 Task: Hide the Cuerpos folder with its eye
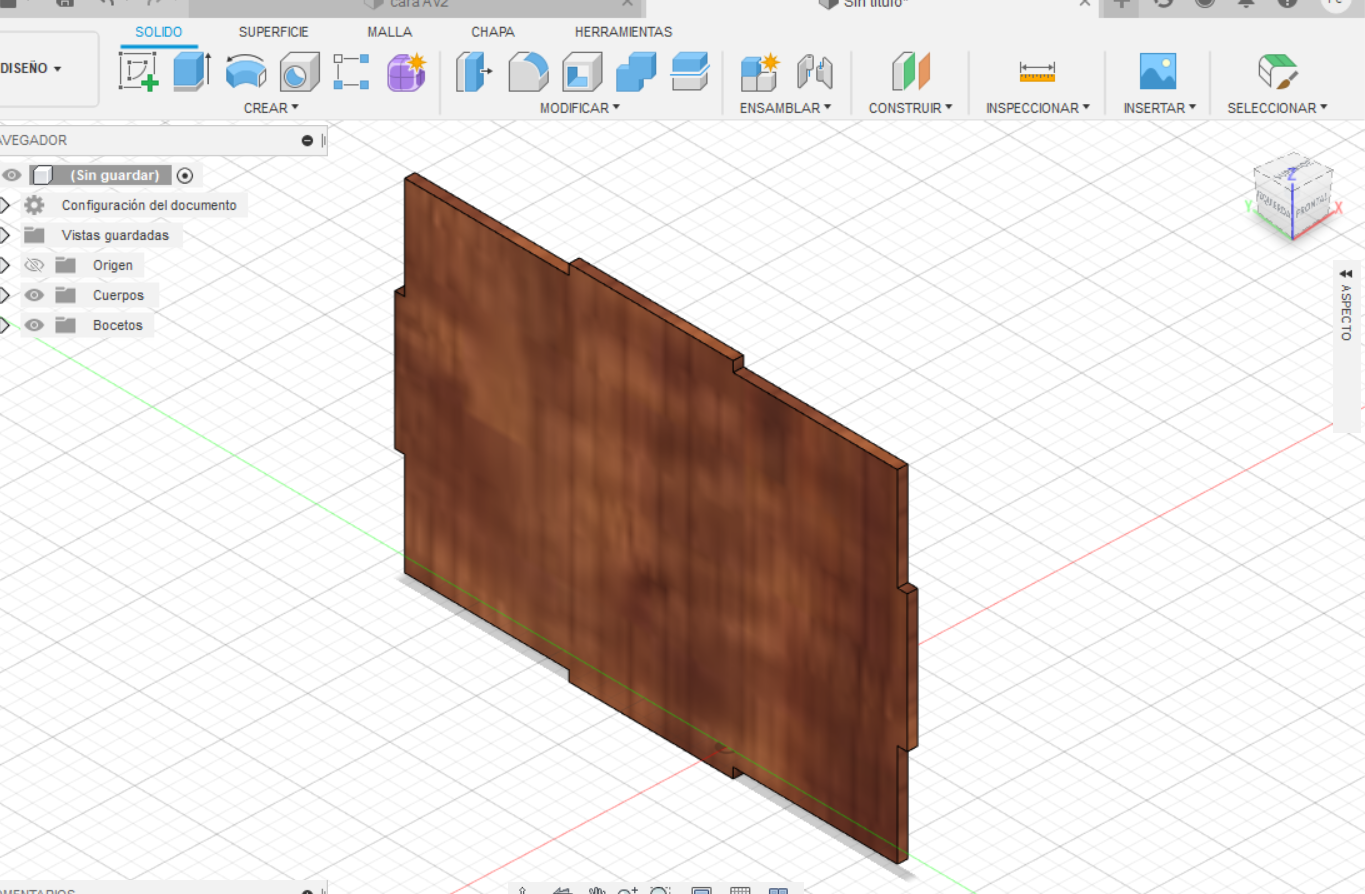tap(35, 295)
